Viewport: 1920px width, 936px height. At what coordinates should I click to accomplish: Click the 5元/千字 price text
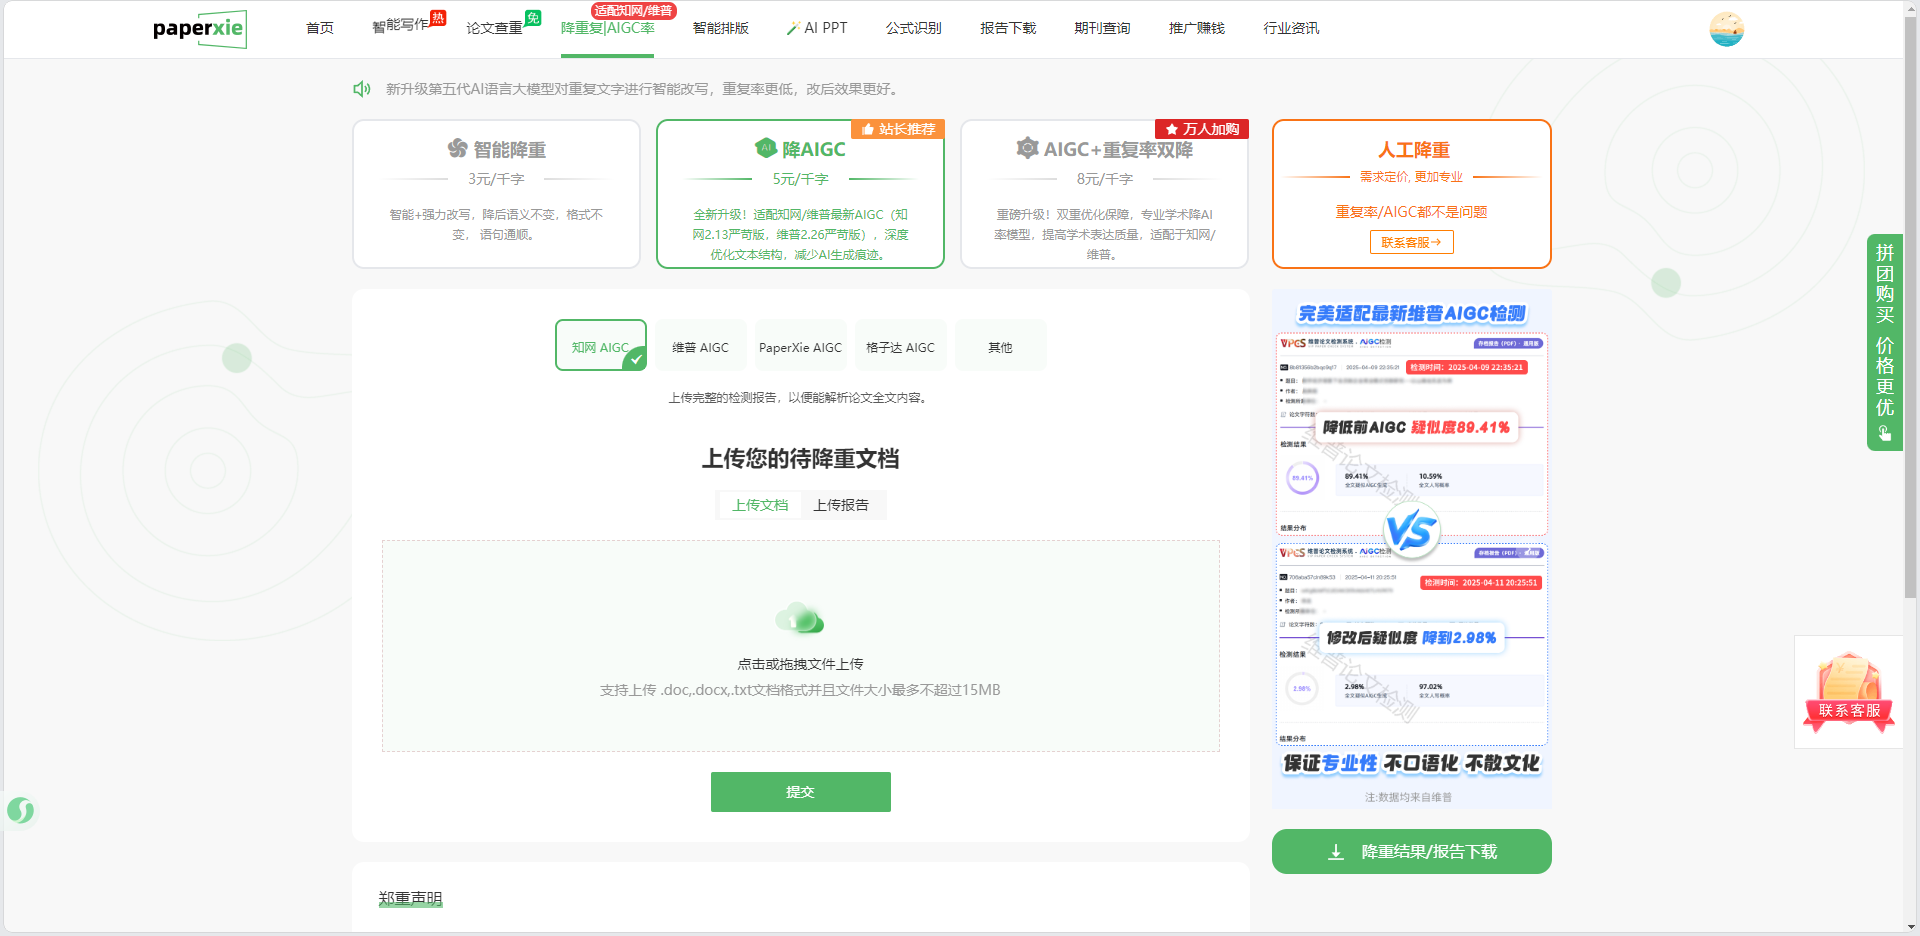(800, 179)
